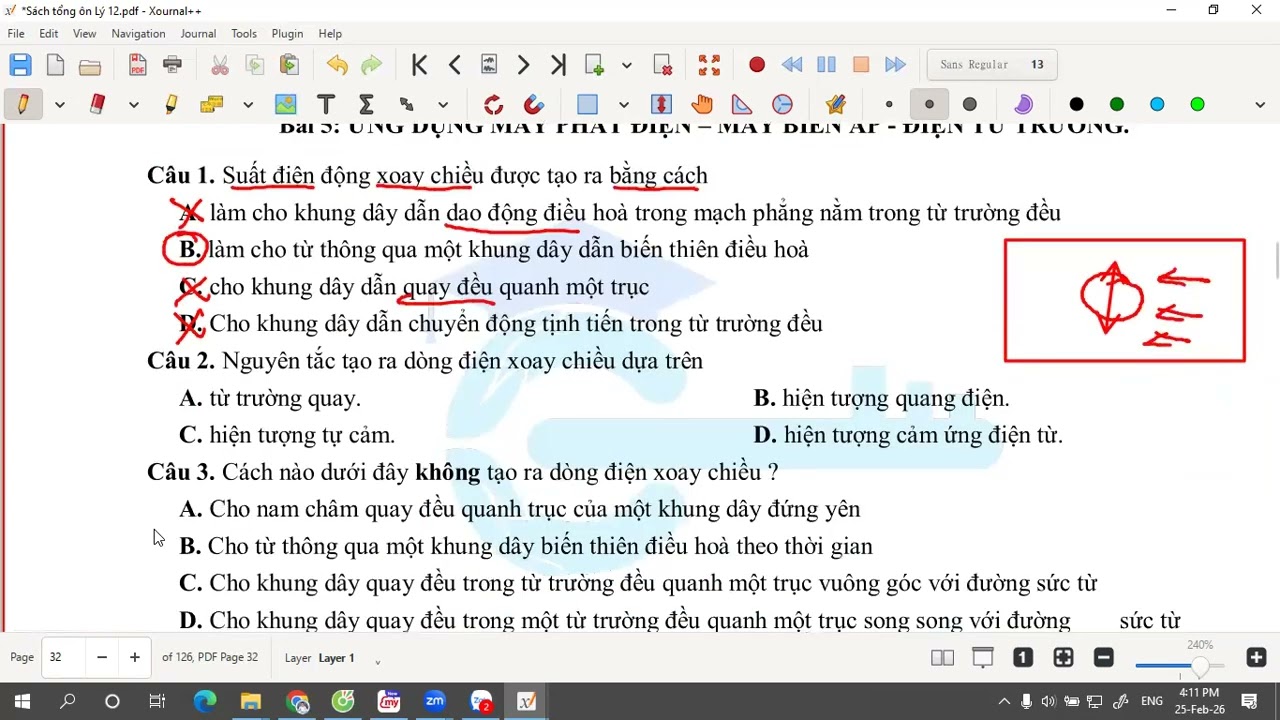The height and width of the screenshot is (720, 1280).
Task: Stop the audio playback
Action: [x=861, y=65]
